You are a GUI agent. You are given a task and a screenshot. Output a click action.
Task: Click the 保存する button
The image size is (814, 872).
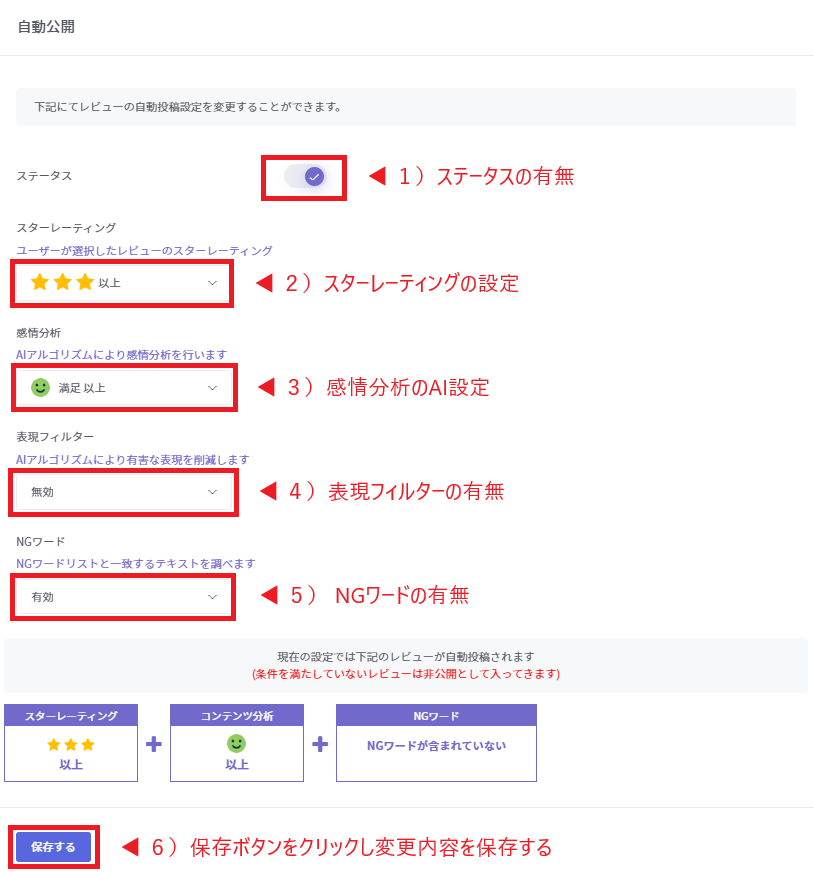pyautogui.click(x=53, y=847)
